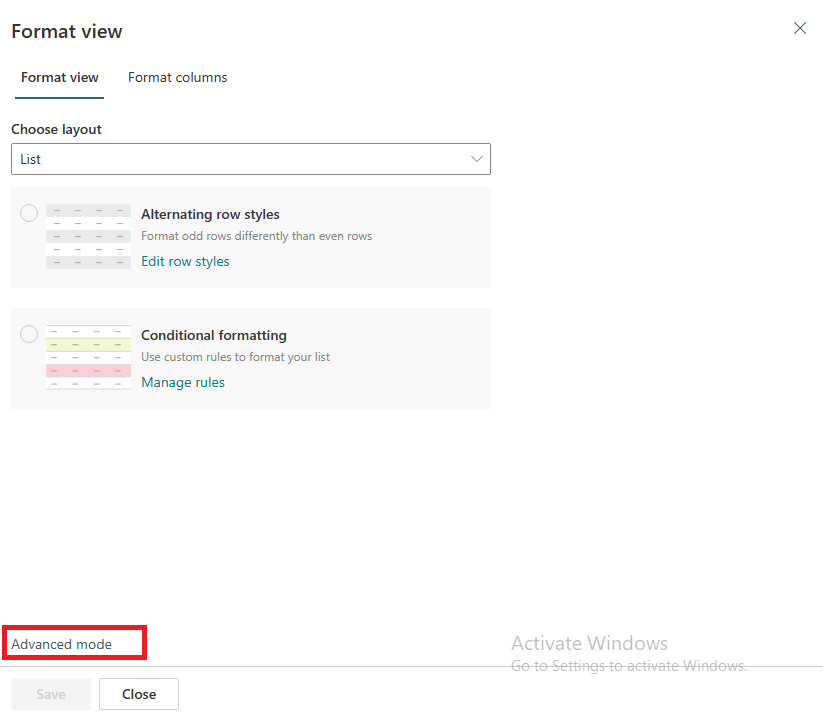Viewport: 823px width, 717px height.
Task: Click the Close button
Action: [x=138, y=693]
